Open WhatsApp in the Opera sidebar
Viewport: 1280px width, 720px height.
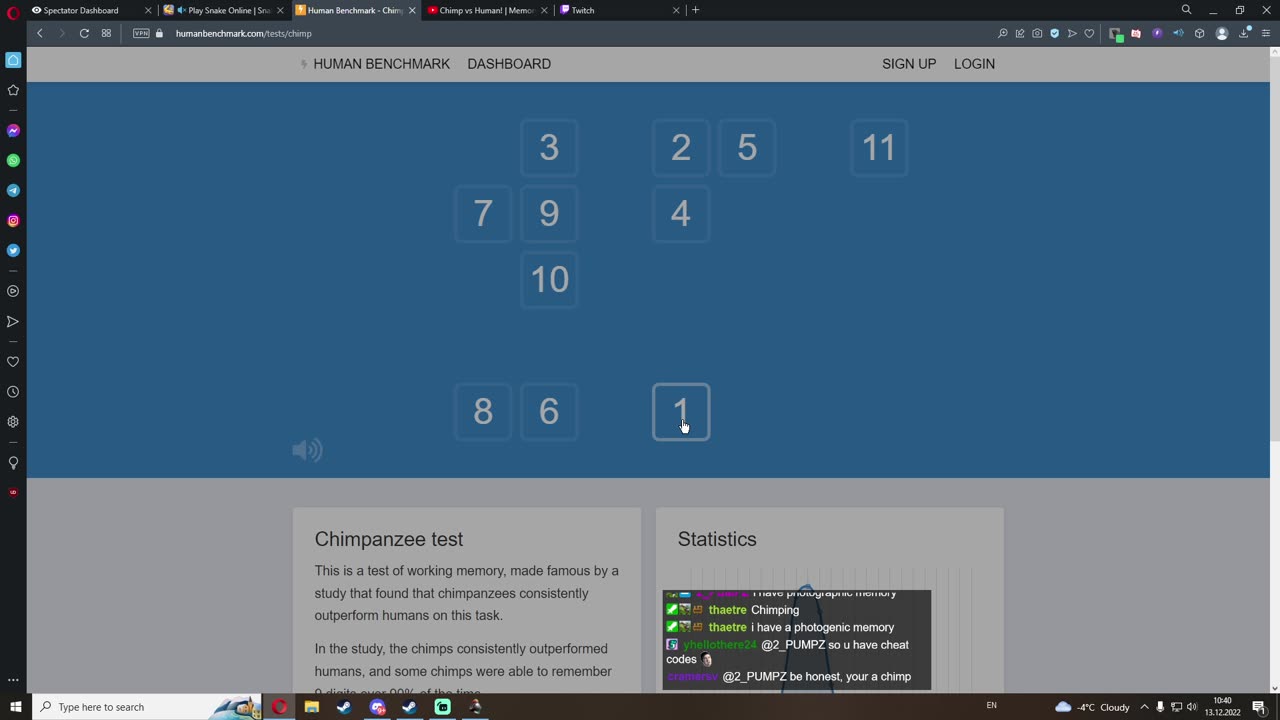coord(13,160)
